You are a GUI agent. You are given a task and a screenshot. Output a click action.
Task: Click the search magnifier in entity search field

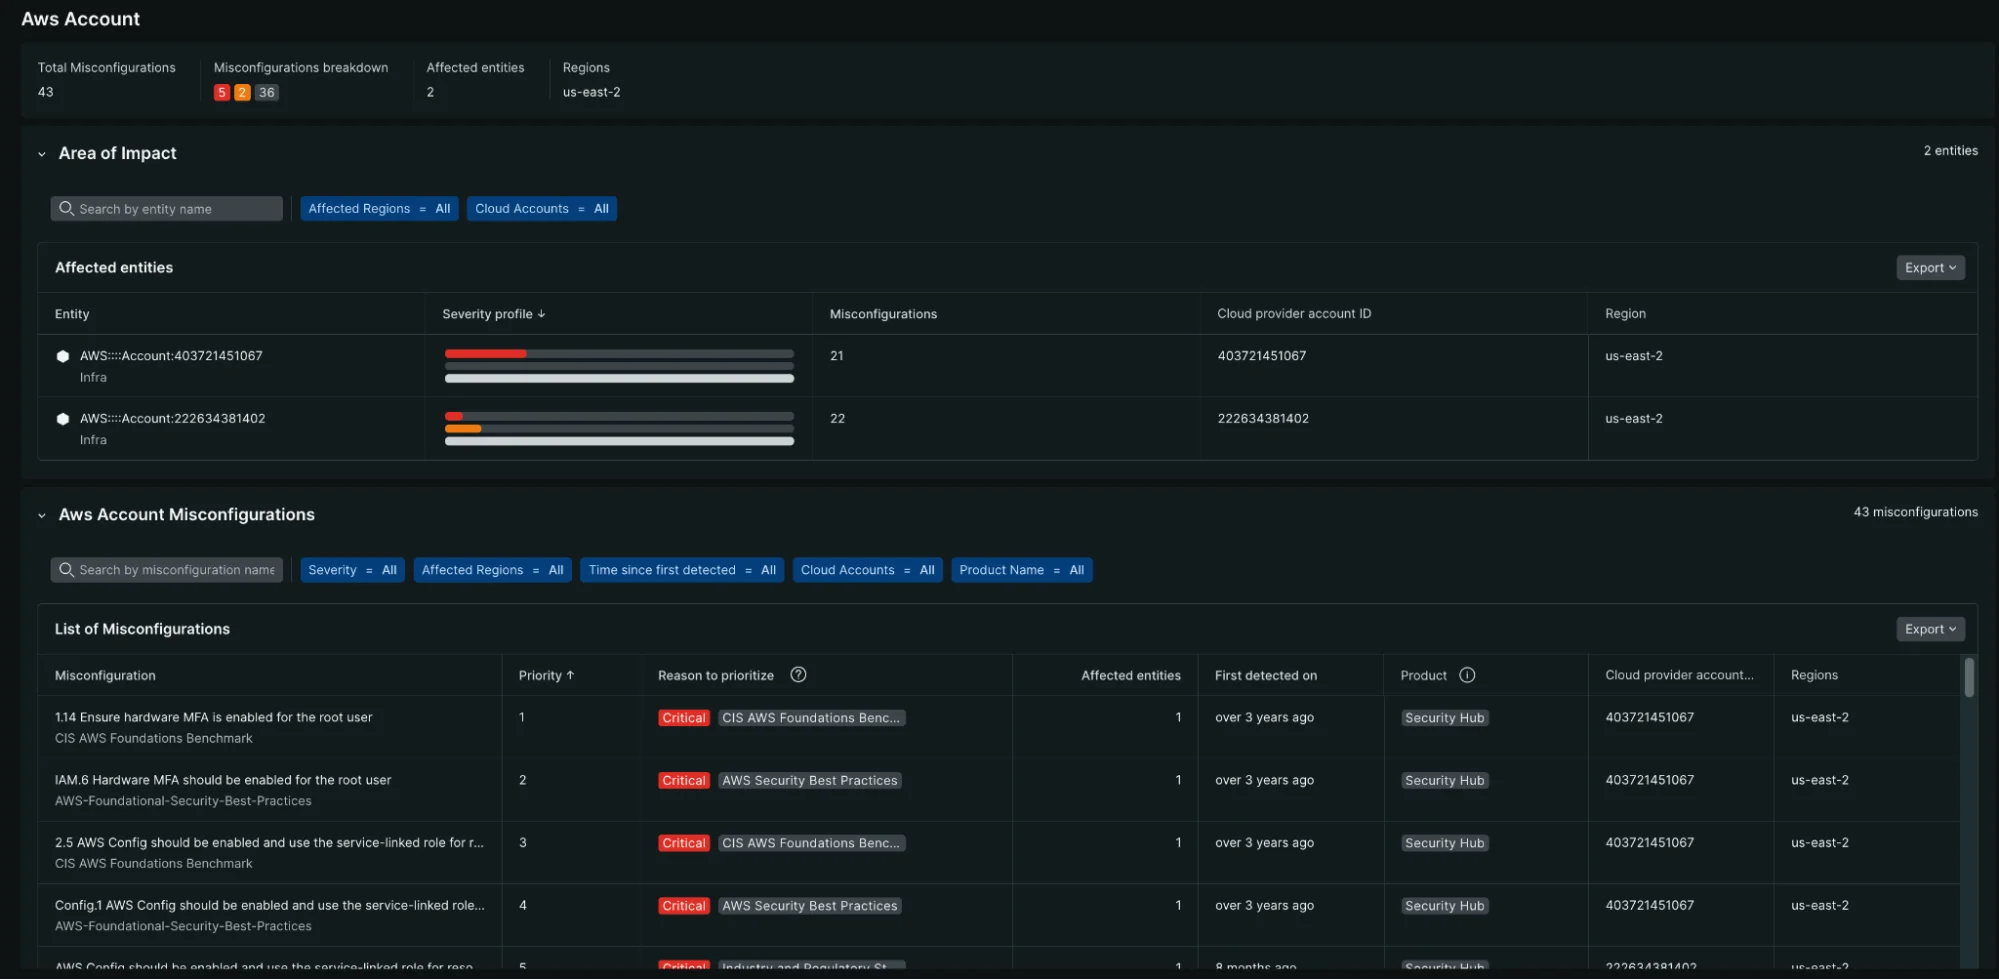(66, 208)
